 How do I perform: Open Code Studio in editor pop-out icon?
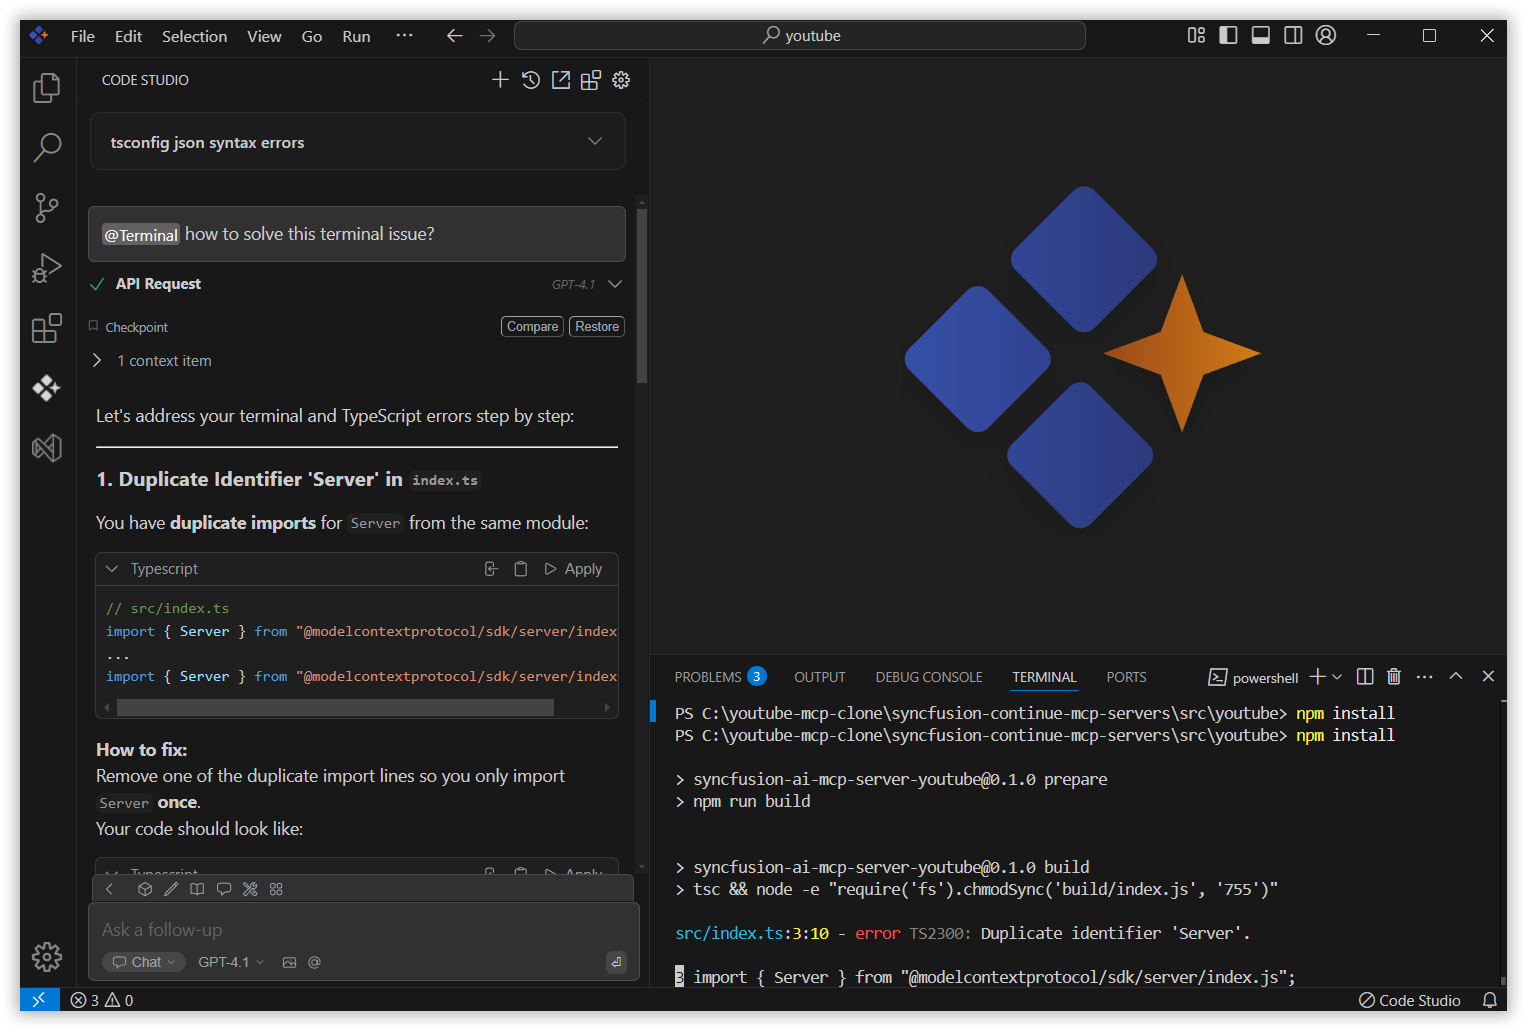pos(561,80)
